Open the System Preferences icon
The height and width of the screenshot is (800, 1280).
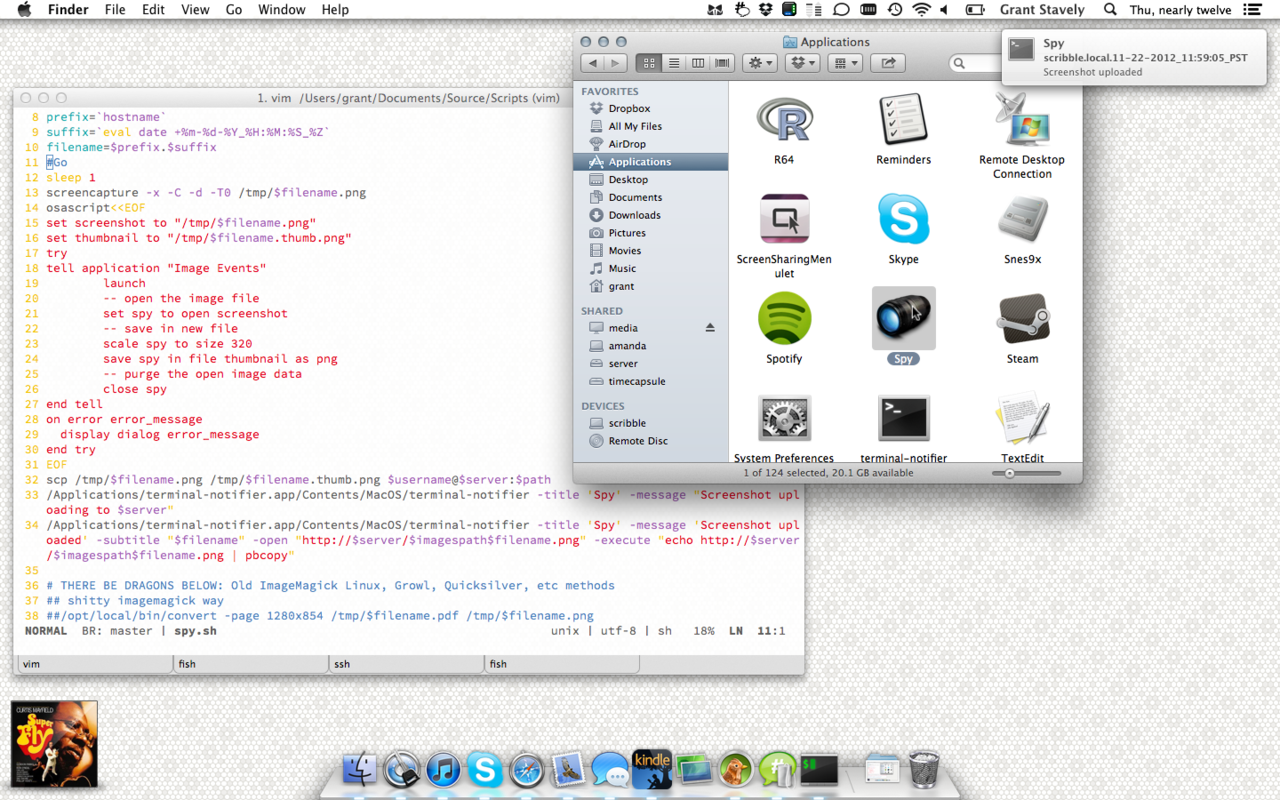tap(784, 418)
